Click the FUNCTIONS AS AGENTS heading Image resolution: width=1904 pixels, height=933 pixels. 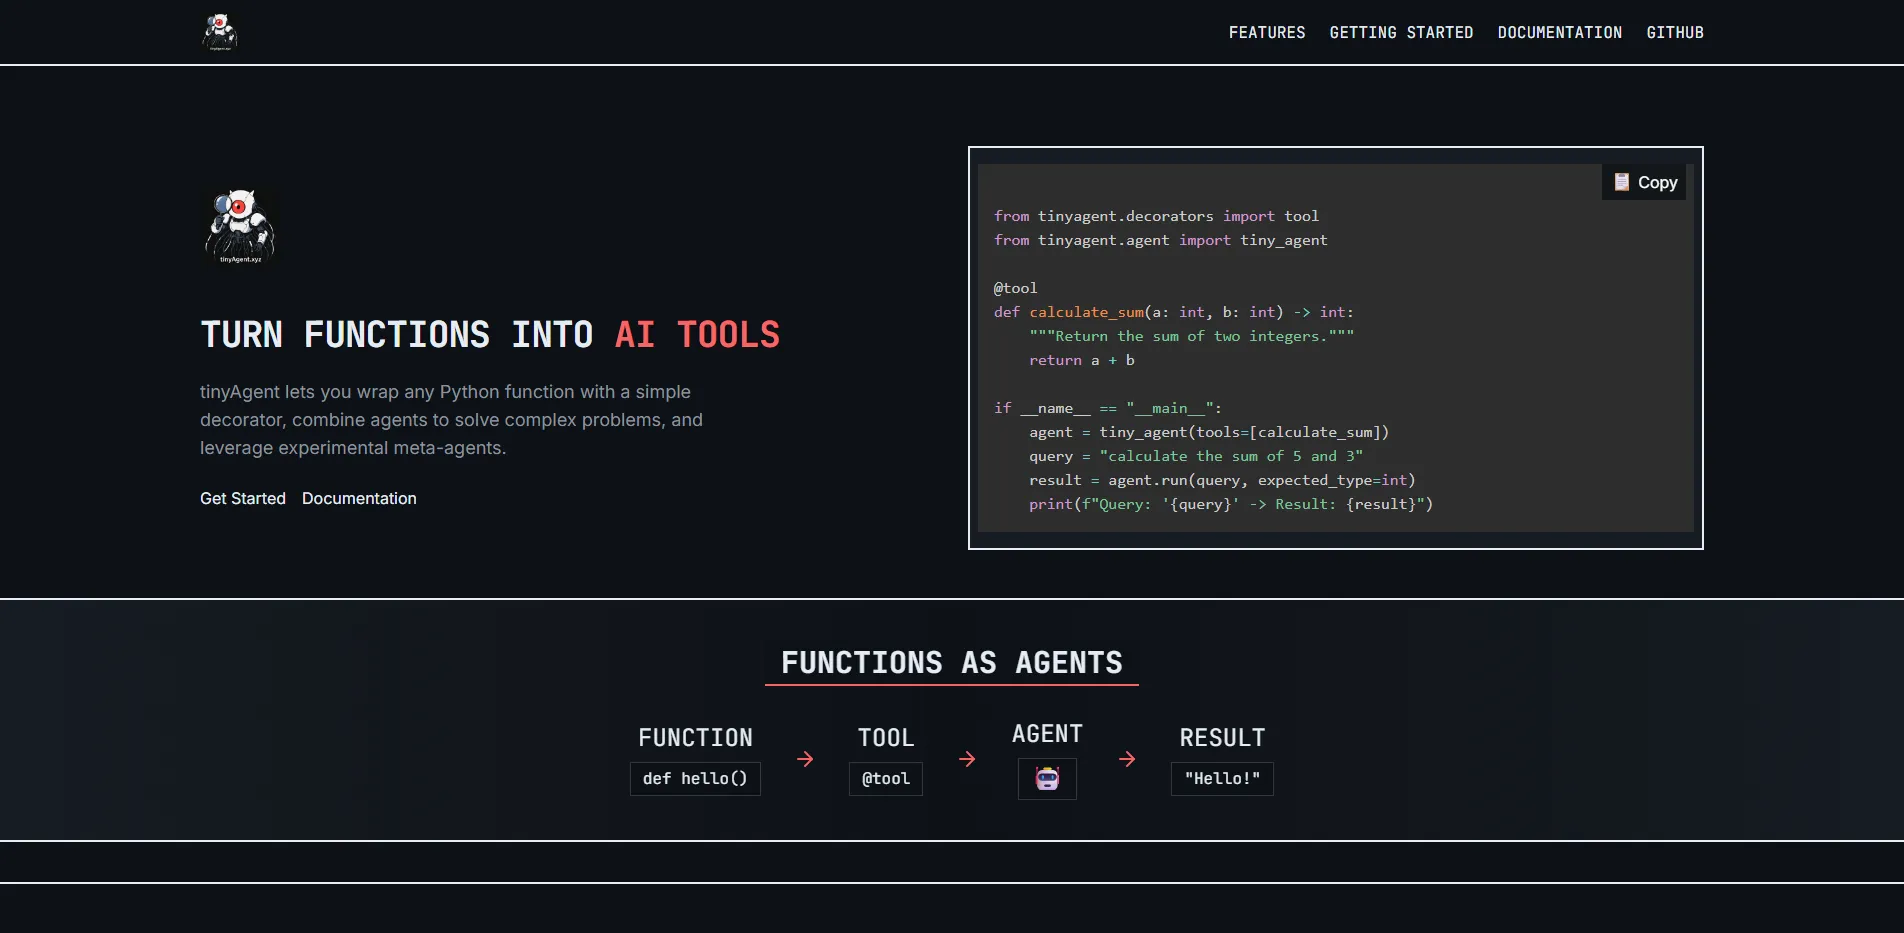coord(951,662)
